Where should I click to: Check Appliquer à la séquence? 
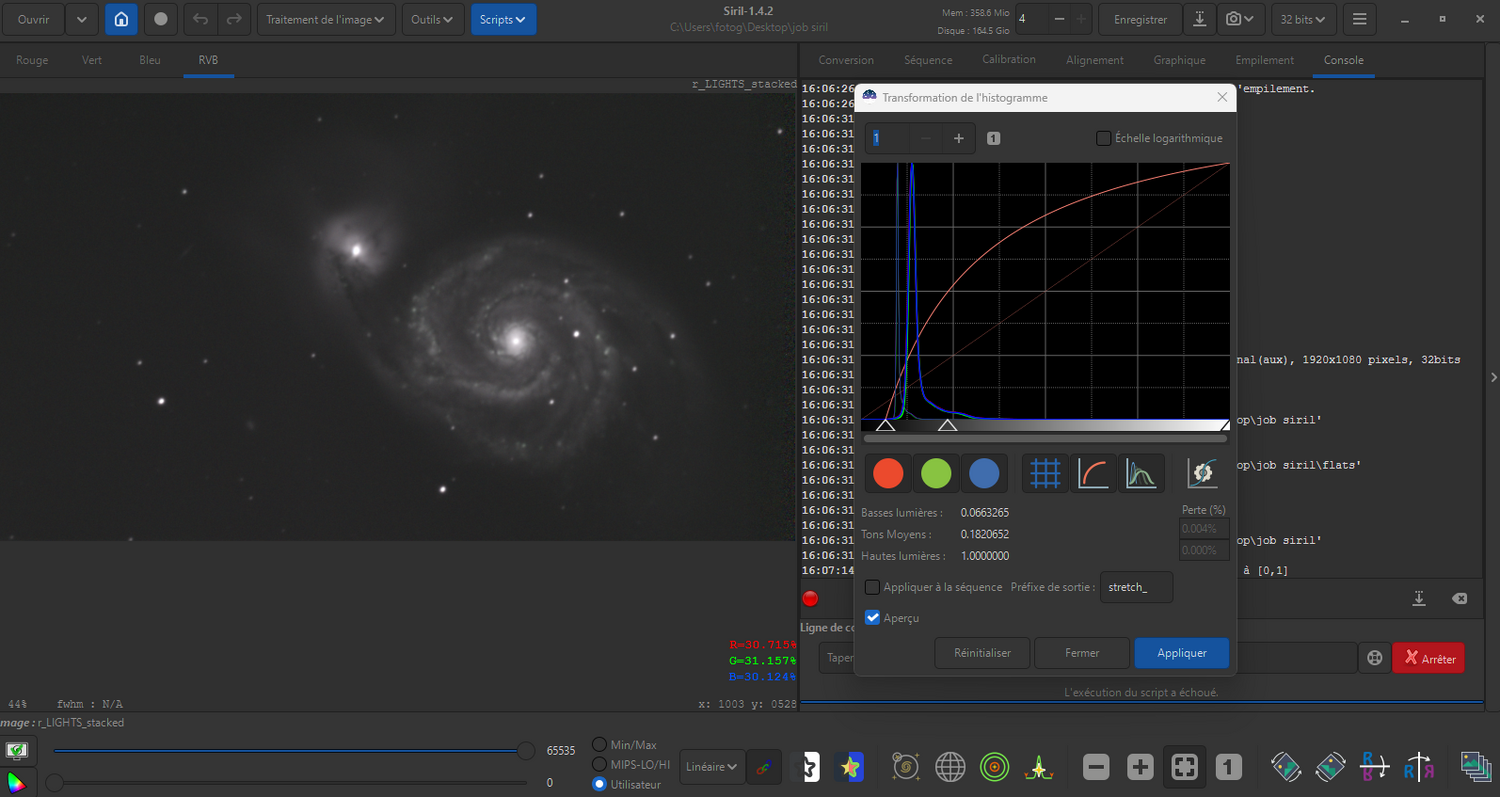[x=873, y=587]
